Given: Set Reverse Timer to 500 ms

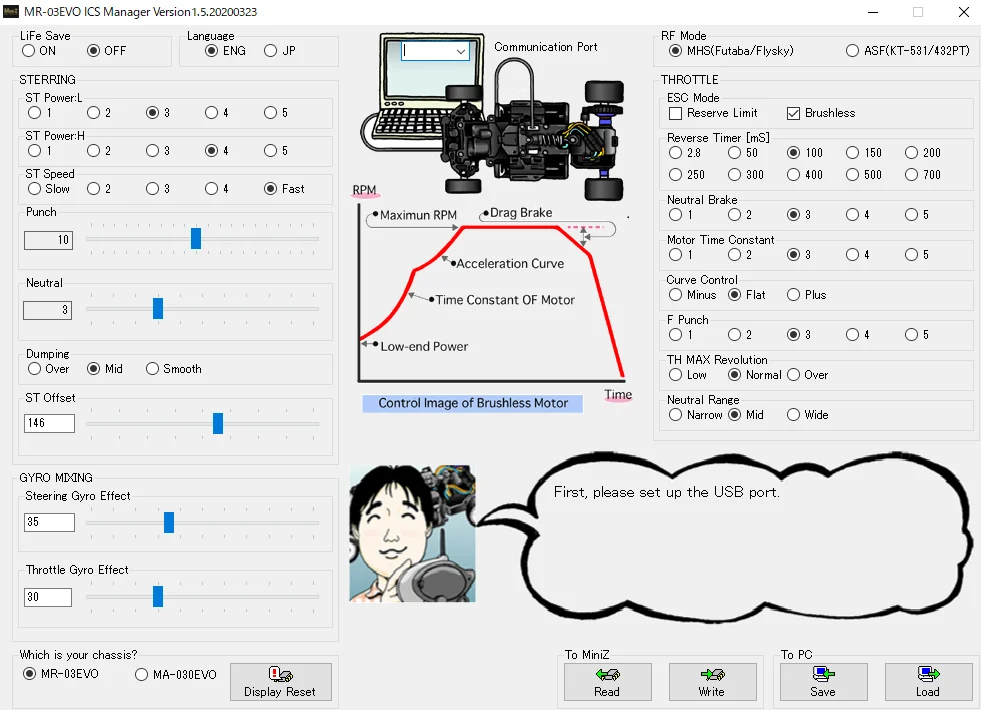Looking at the screenshot, I should point(853,175).
